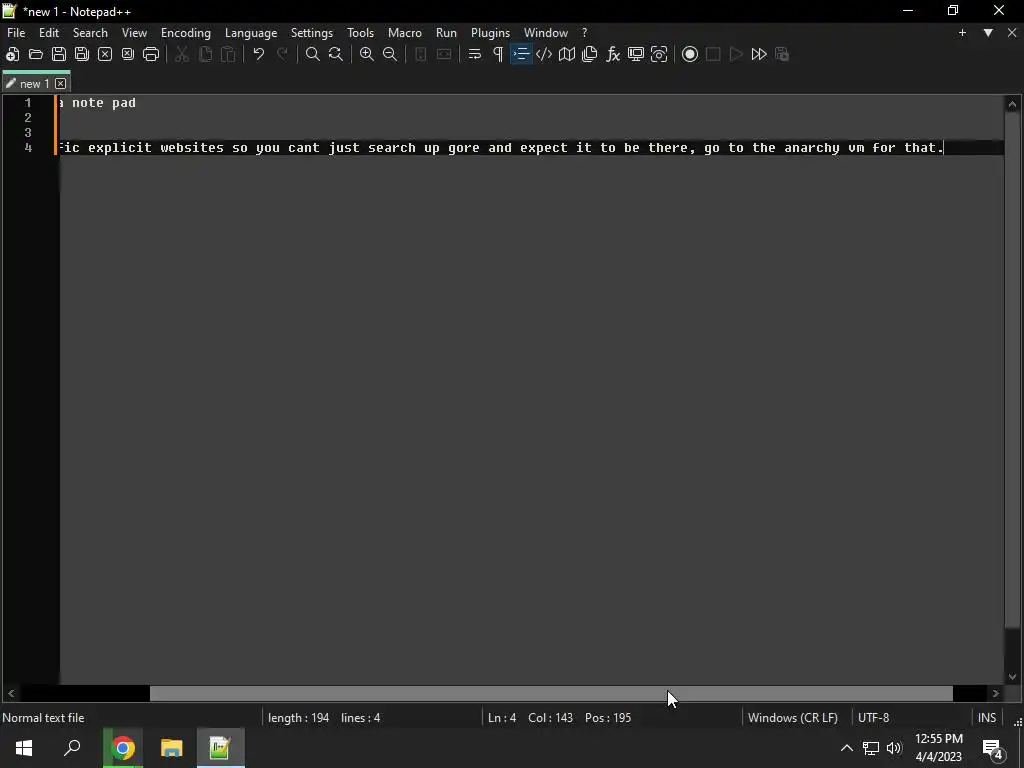
Task: Click line number 2 in the margin
Action: click(x=28, y=118)
